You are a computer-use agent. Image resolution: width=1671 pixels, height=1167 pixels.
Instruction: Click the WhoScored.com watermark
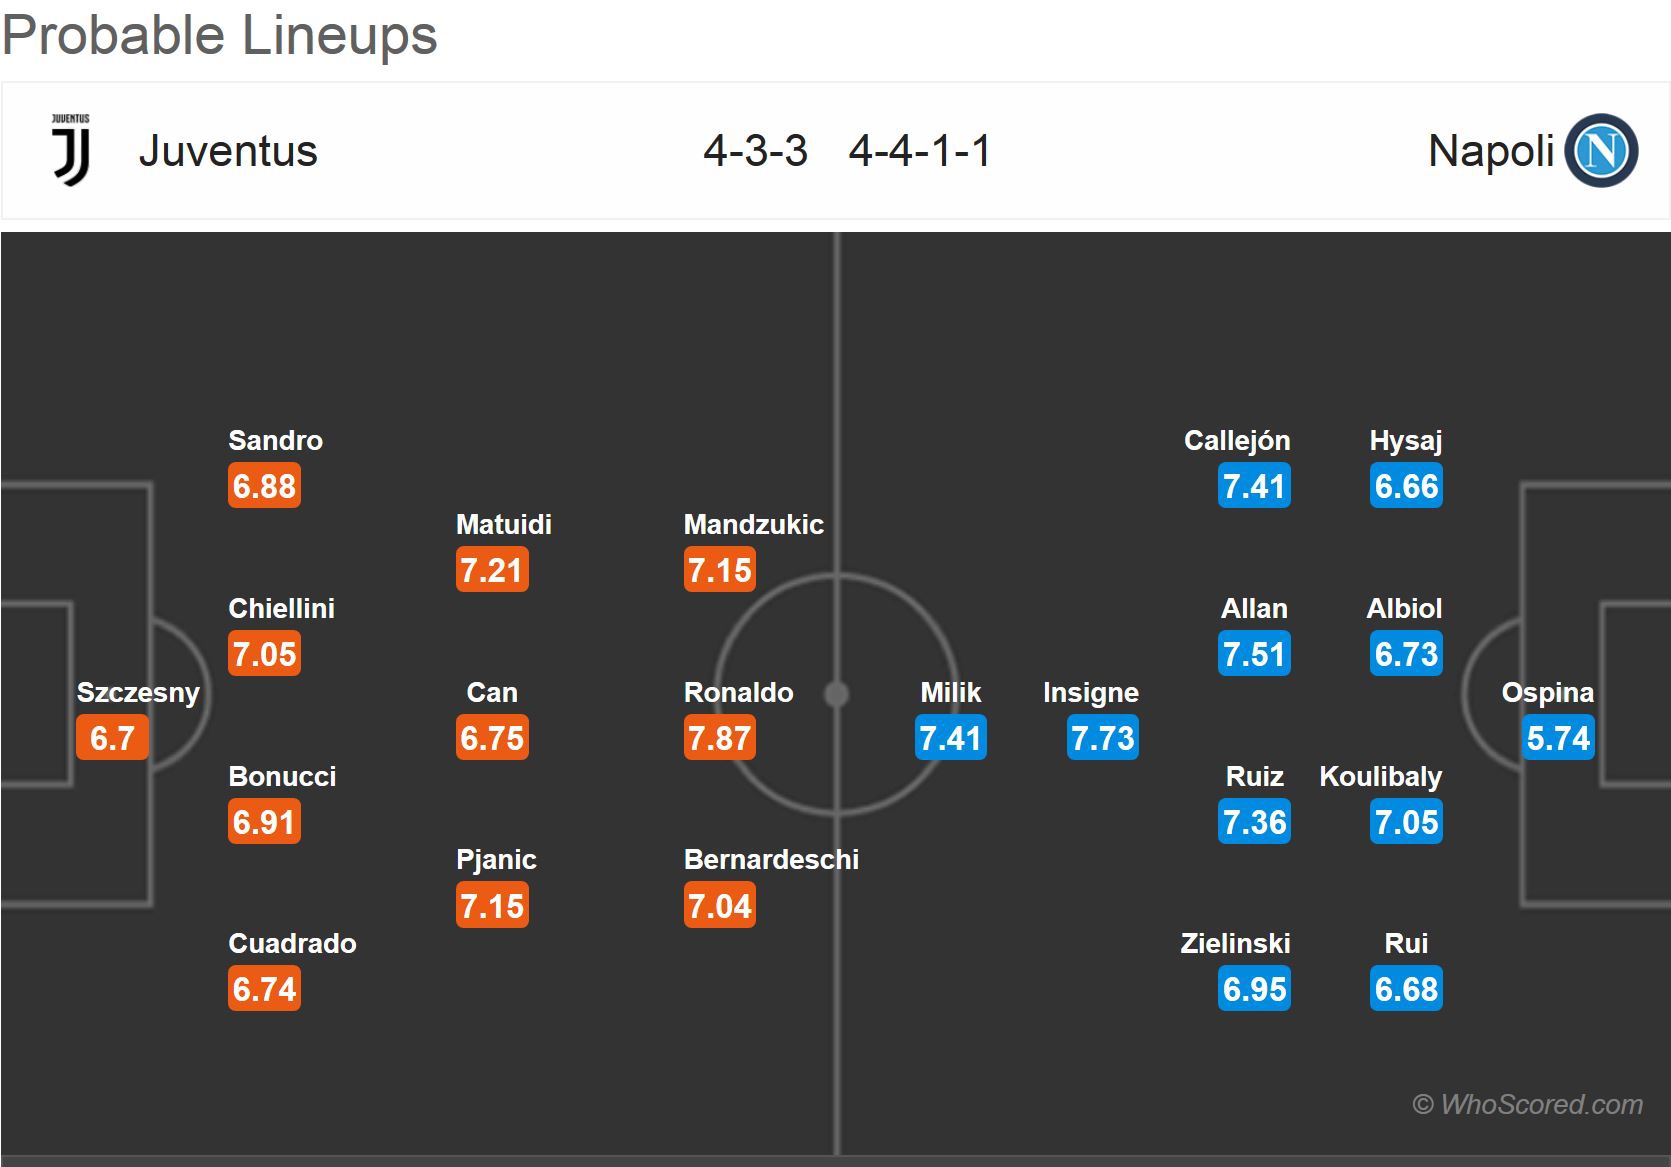(1527, 1104)
